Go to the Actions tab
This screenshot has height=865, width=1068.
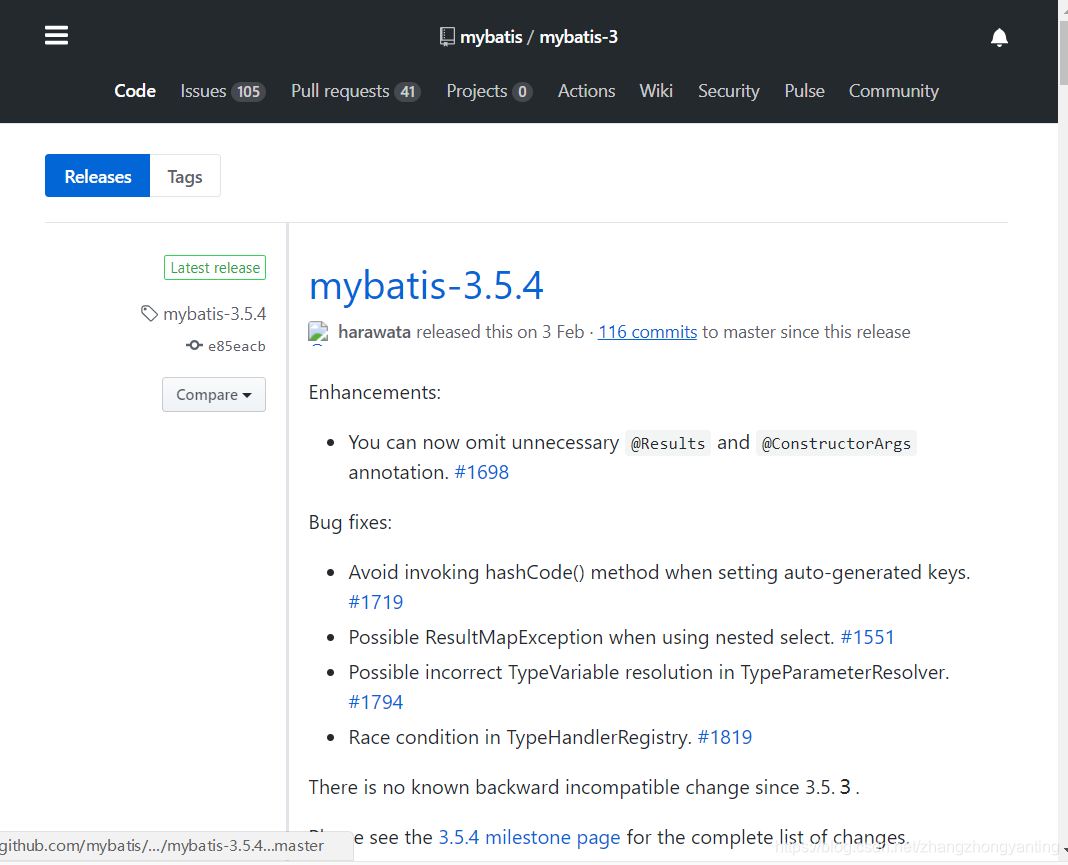click(586, 91)
